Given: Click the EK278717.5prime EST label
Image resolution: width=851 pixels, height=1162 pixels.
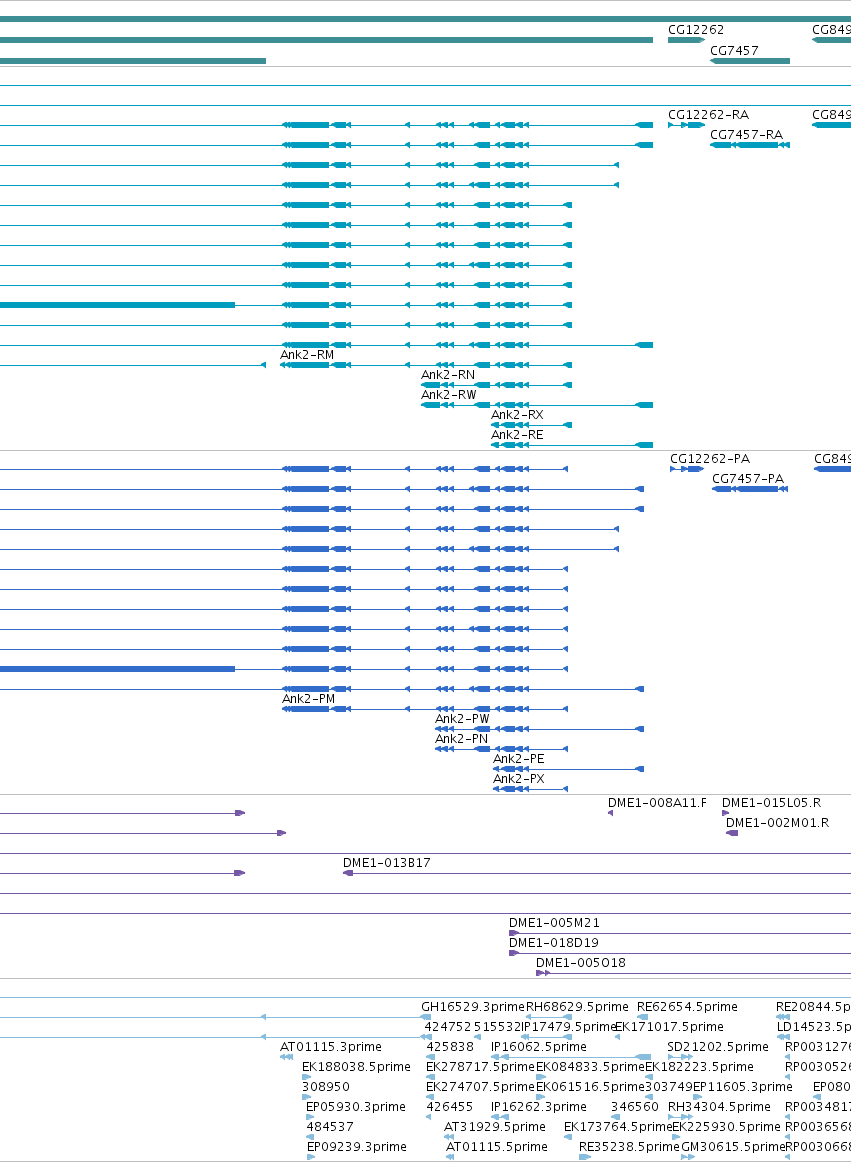Looking at the screenshot, I should [480, 1066].
